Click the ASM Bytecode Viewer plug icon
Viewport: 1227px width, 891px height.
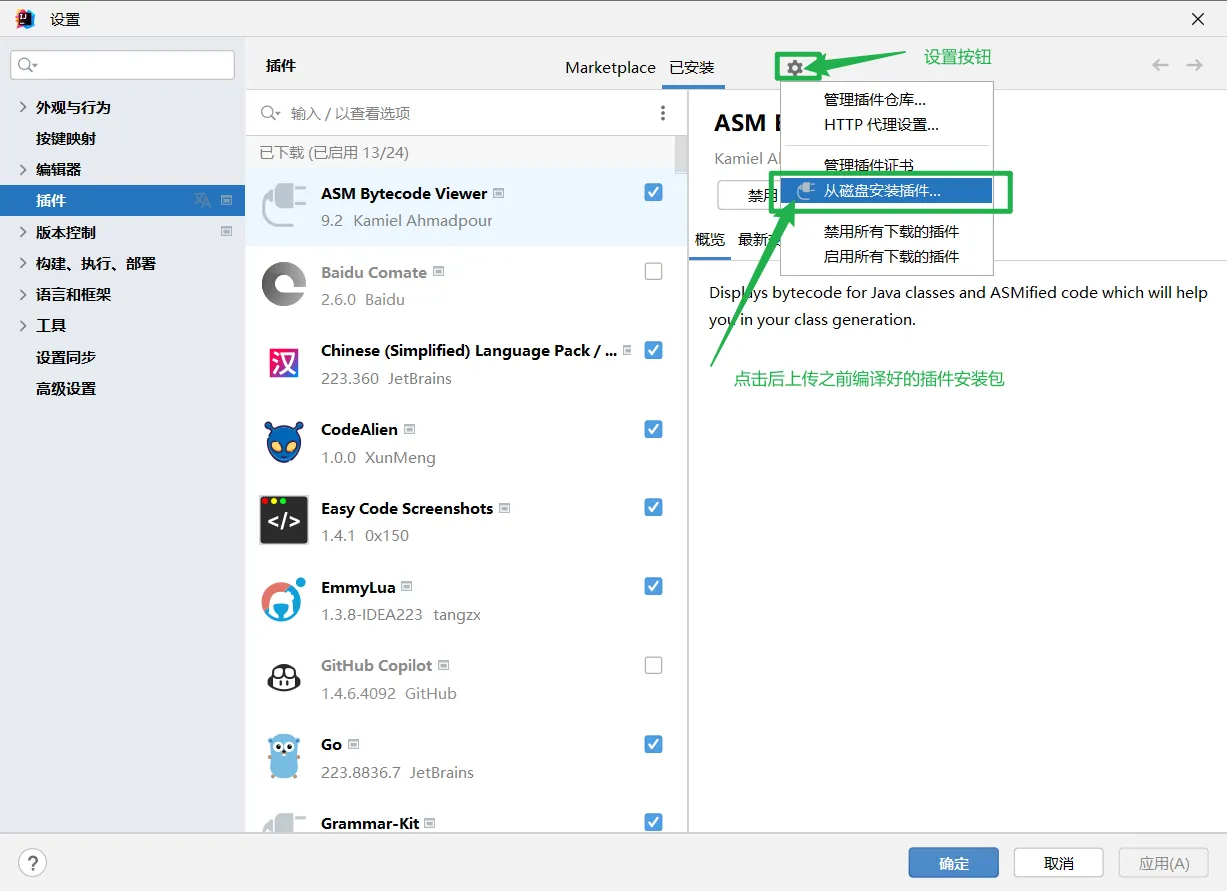coord(283,206)
